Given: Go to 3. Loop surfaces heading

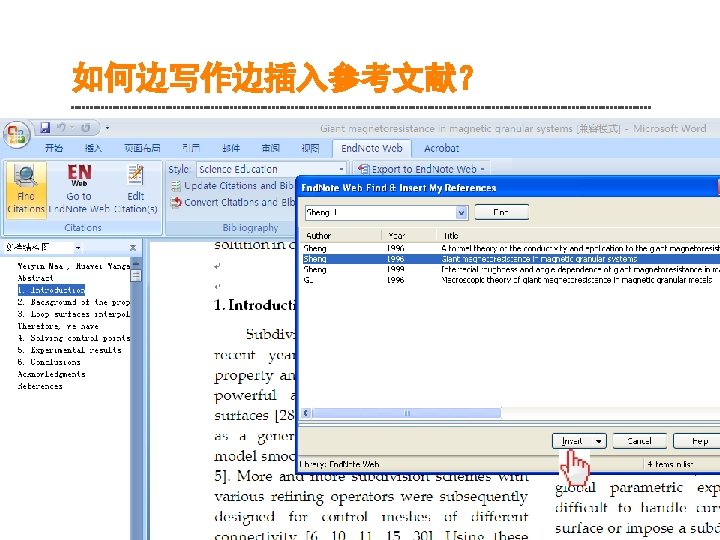Looking at the screenshot, I should pyautogui.click(x=73, y=314).
